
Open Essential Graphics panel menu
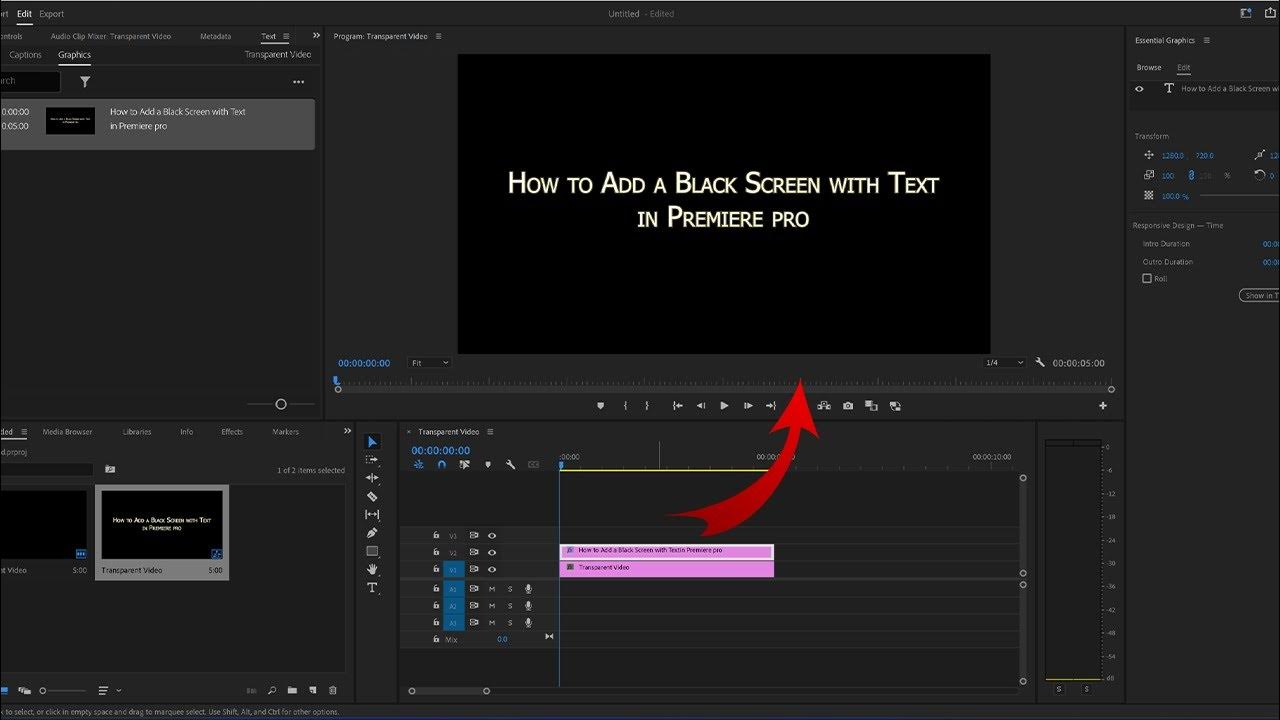pos(1206,40)
